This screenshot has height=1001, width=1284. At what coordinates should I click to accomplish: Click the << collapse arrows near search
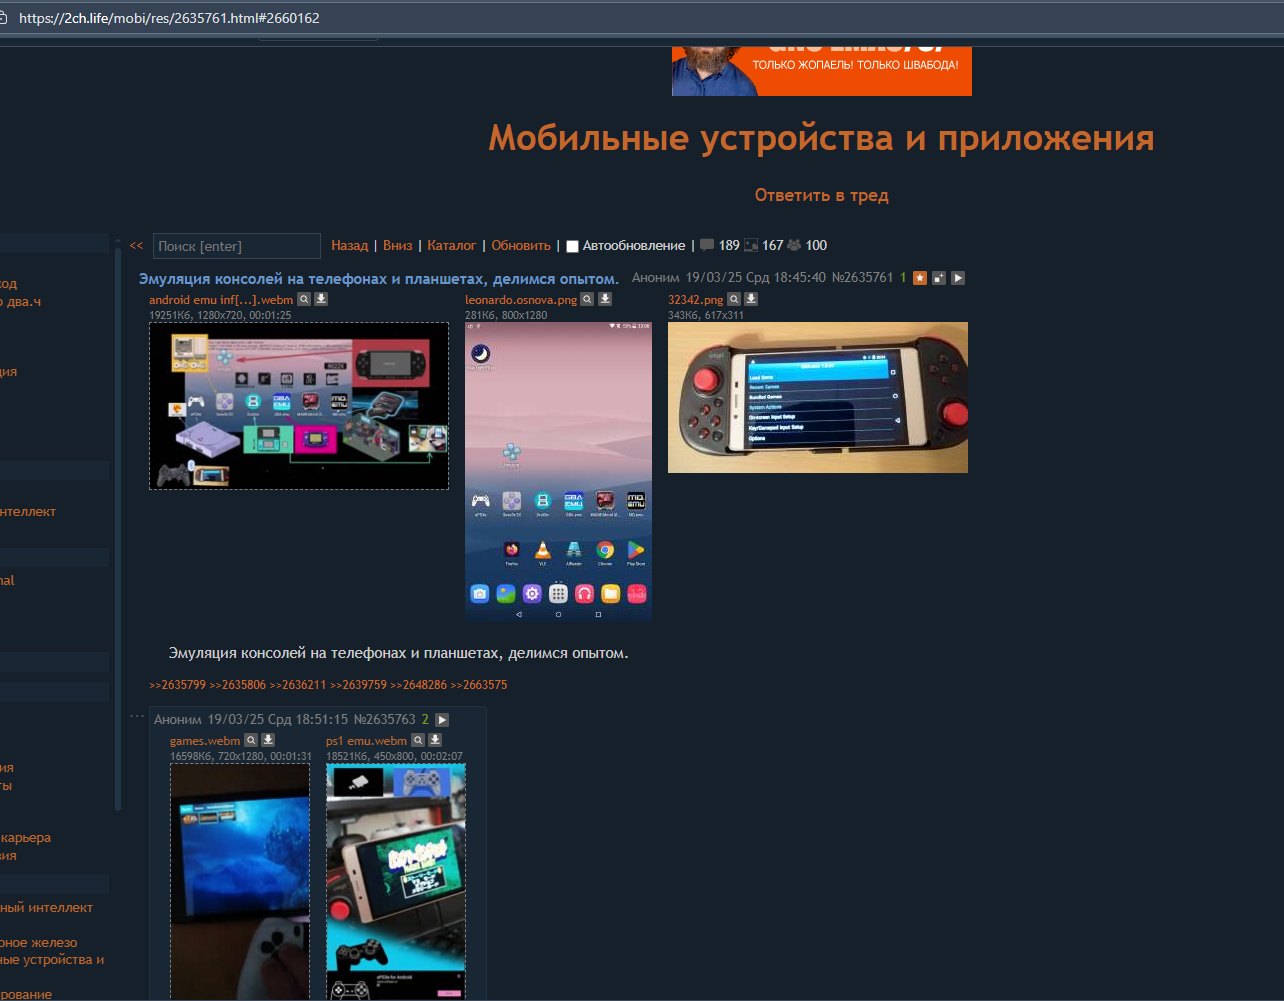[x=136, y=246]
